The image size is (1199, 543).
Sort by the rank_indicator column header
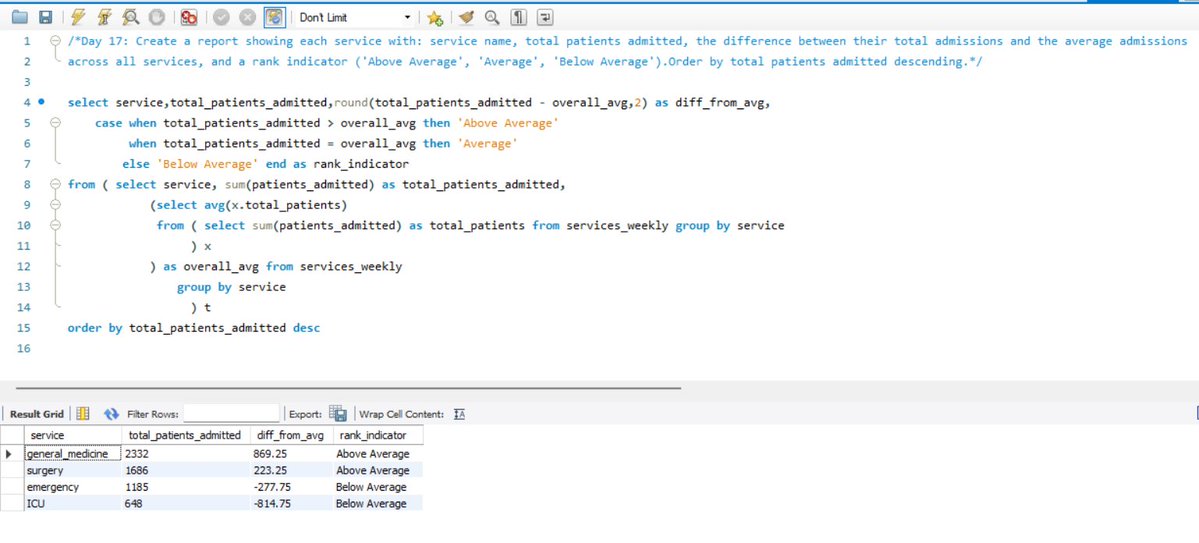pos(378,435)
